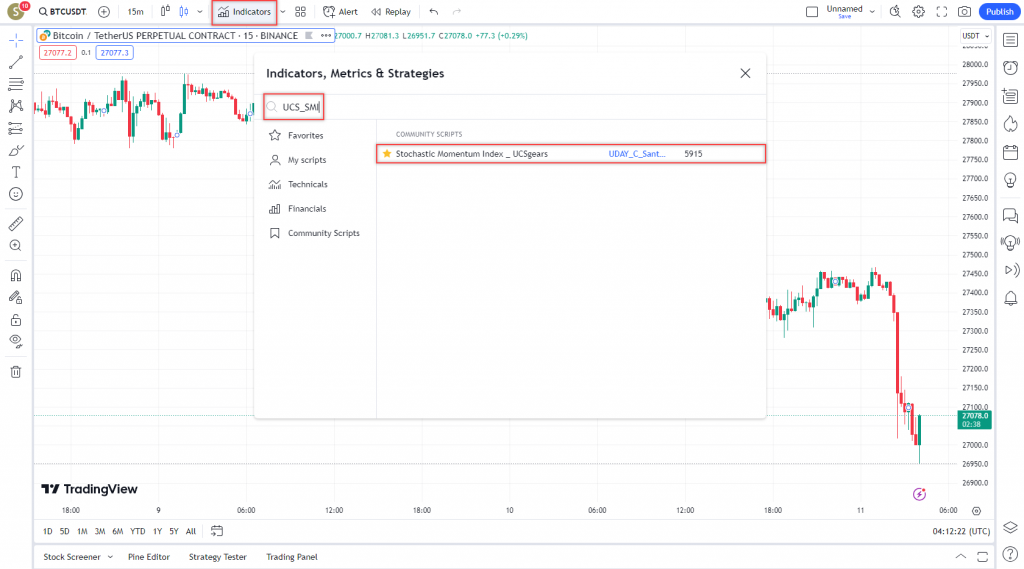Image resolution: width=1024 pixels, height=569 pixels.
Task: Expand the USDT currency dropdown
Action: [974, 36]
